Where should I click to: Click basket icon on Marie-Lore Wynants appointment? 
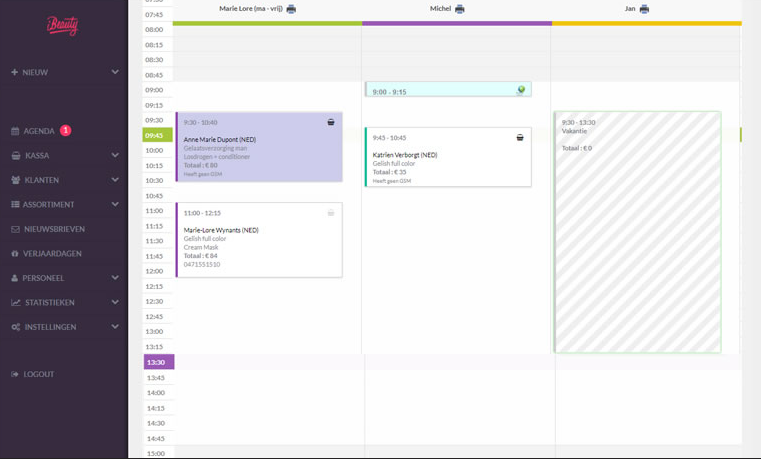coord(331,212)
